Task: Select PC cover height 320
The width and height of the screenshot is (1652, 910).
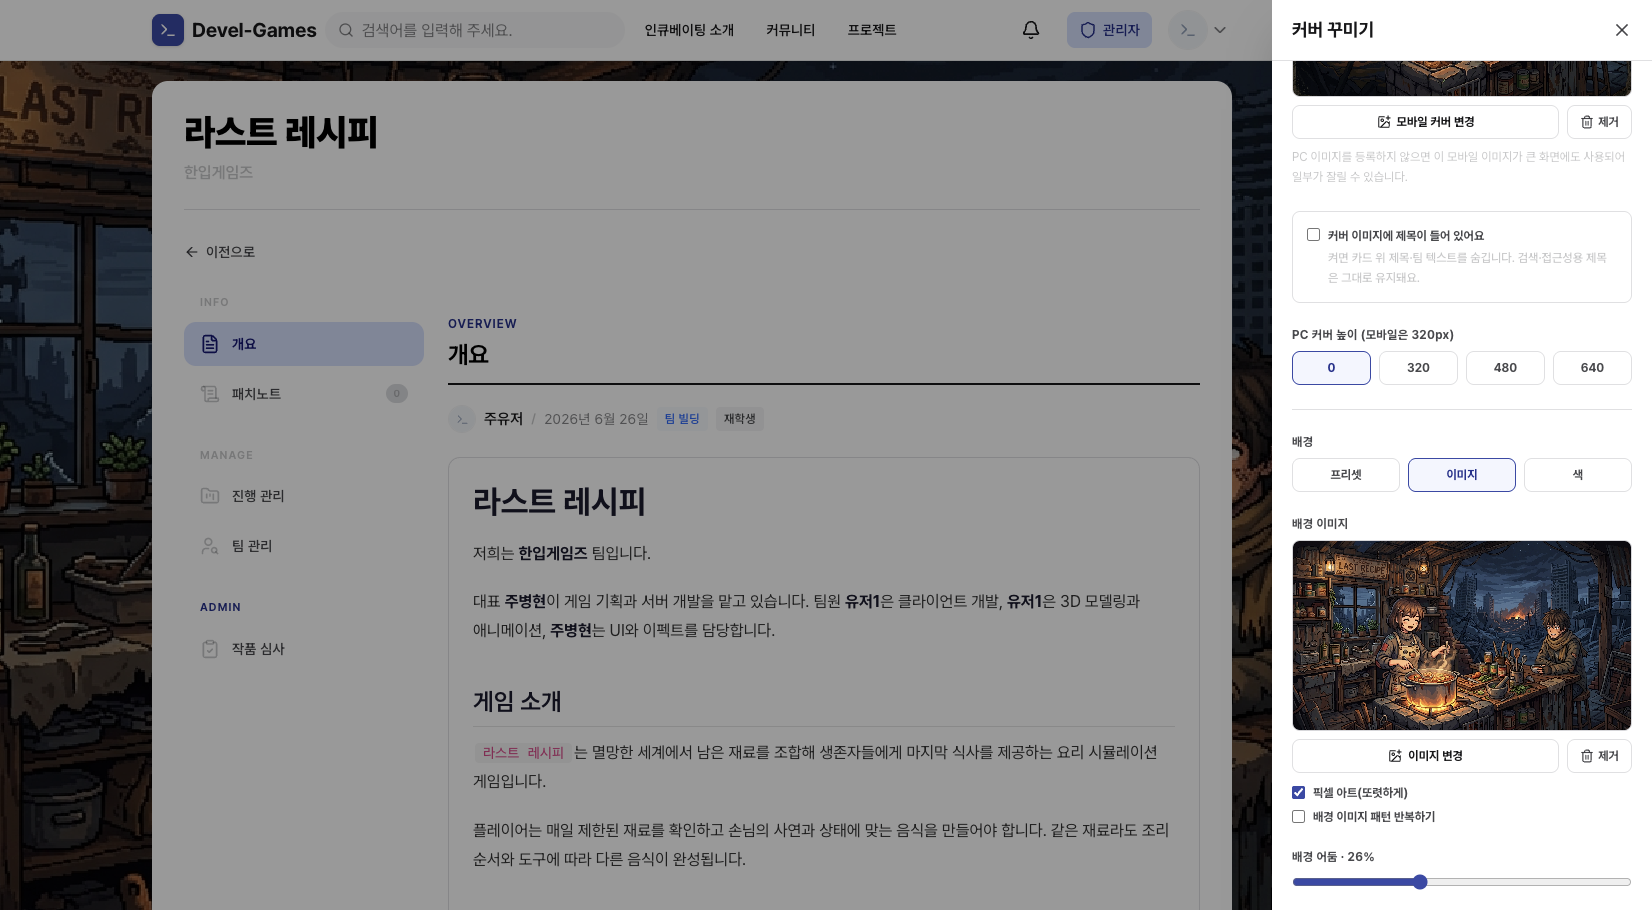Action: 1418,368
